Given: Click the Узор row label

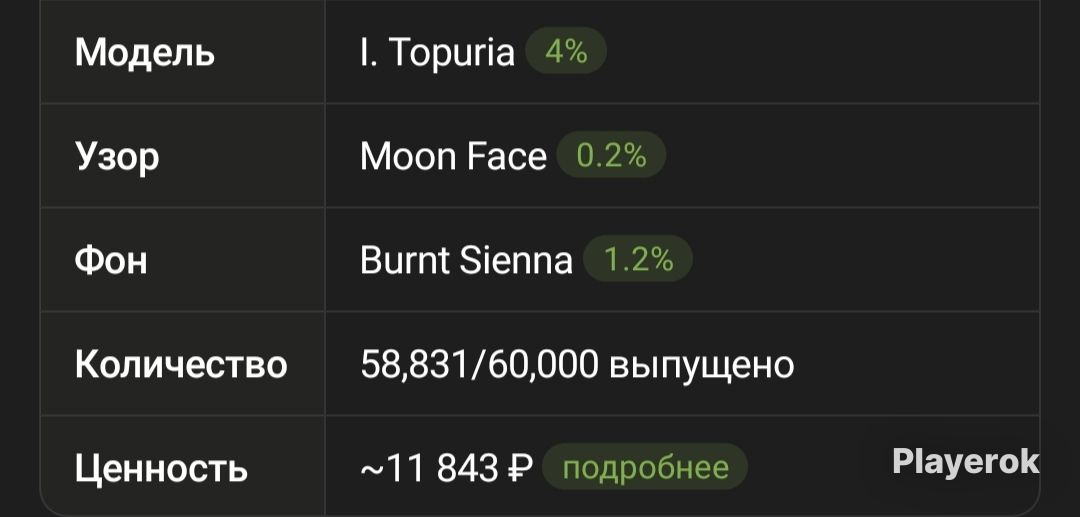Looking at the screenshot, I should click(x=117, y=158).
